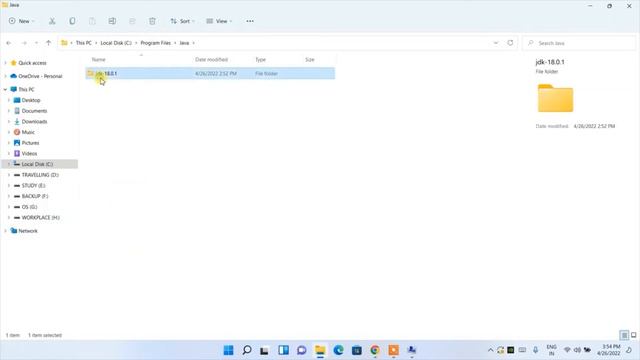Sort by the Type column header
Viewport: 640px width, 360px height.
[x=260, y=60]
